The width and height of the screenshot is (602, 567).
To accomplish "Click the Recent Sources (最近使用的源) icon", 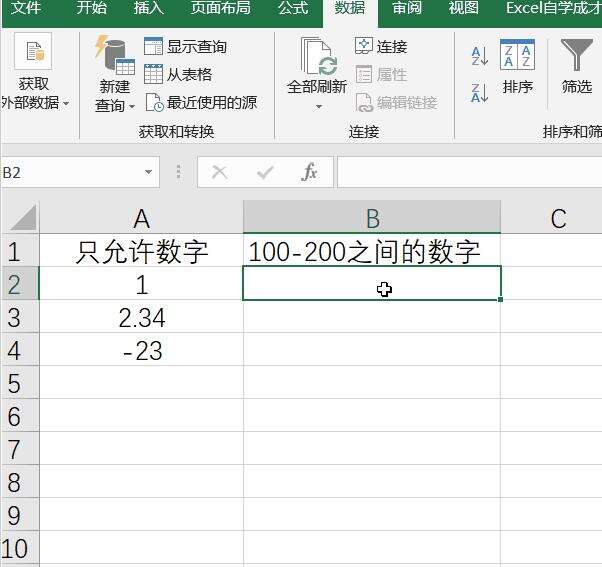I will 155,102.
